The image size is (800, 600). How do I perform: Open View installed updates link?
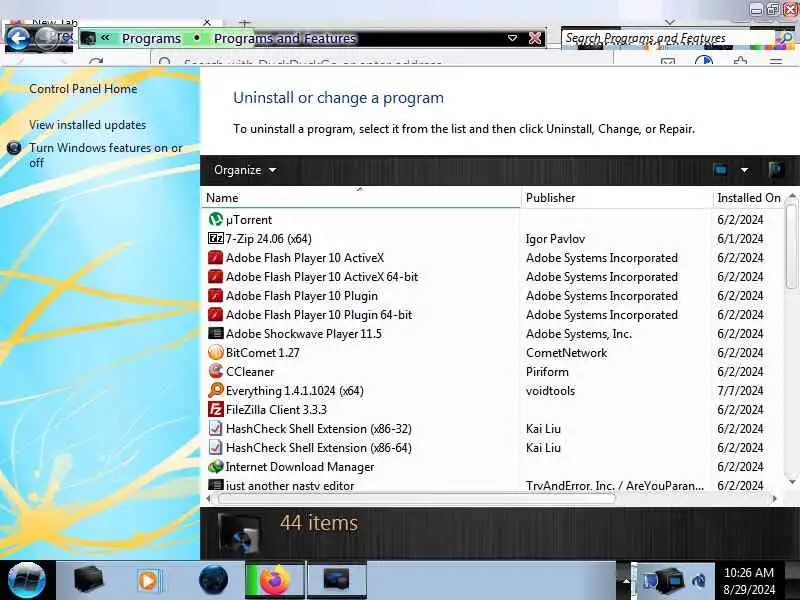tap(87, 124)
